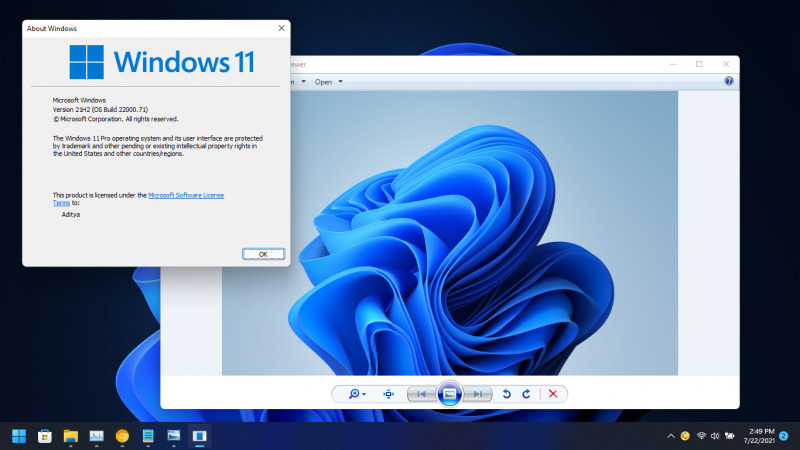Show hidden system tray icons
The height and width of the screenshot is (450, 800).
click(x=670, y=436)
